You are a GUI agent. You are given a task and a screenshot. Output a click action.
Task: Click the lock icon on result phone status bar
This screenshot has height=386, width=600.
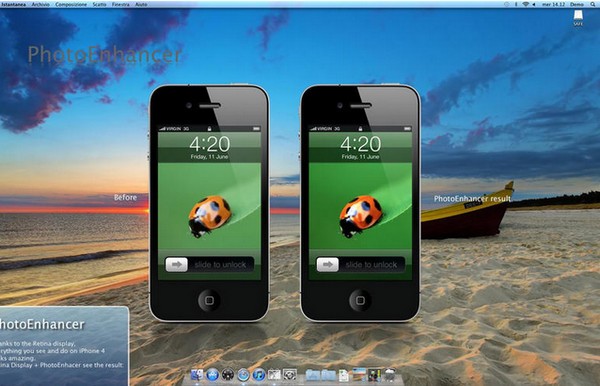click(x=360, y=129)
